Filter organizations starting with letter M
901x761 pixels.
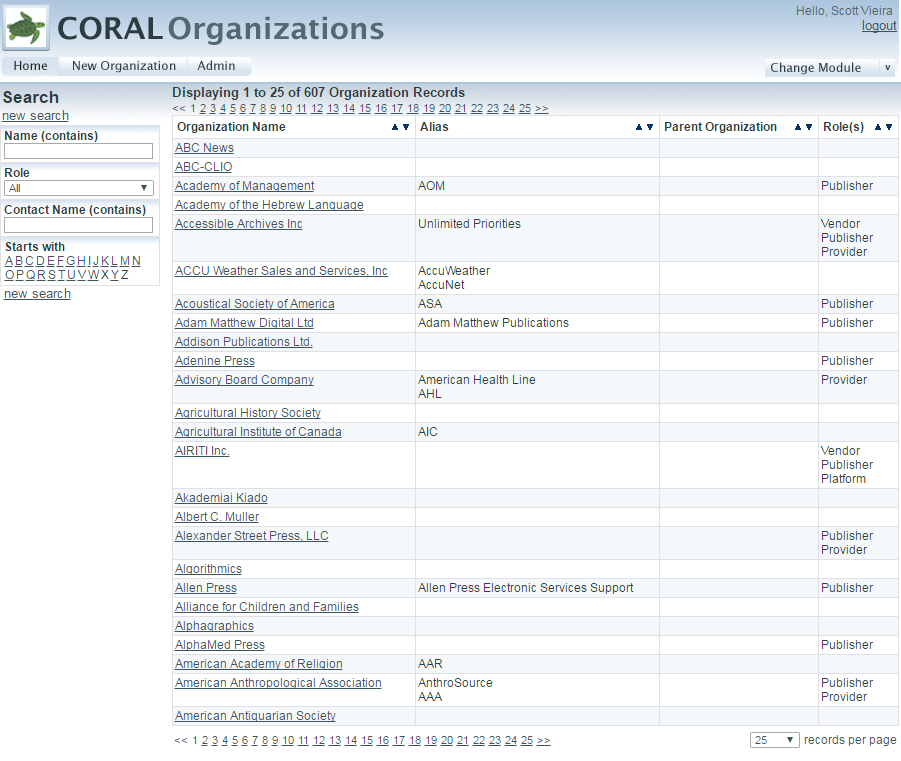click(x=125, y=261)
